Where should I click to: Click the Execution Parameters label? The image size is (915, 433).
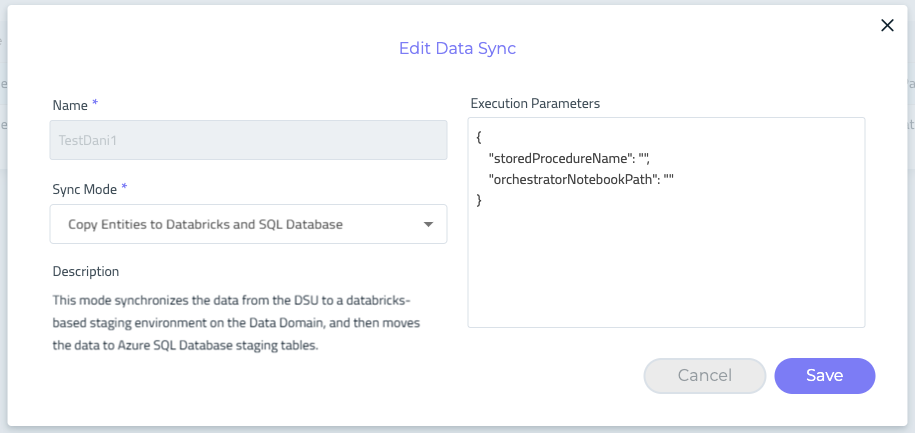(x=534, y=104)
